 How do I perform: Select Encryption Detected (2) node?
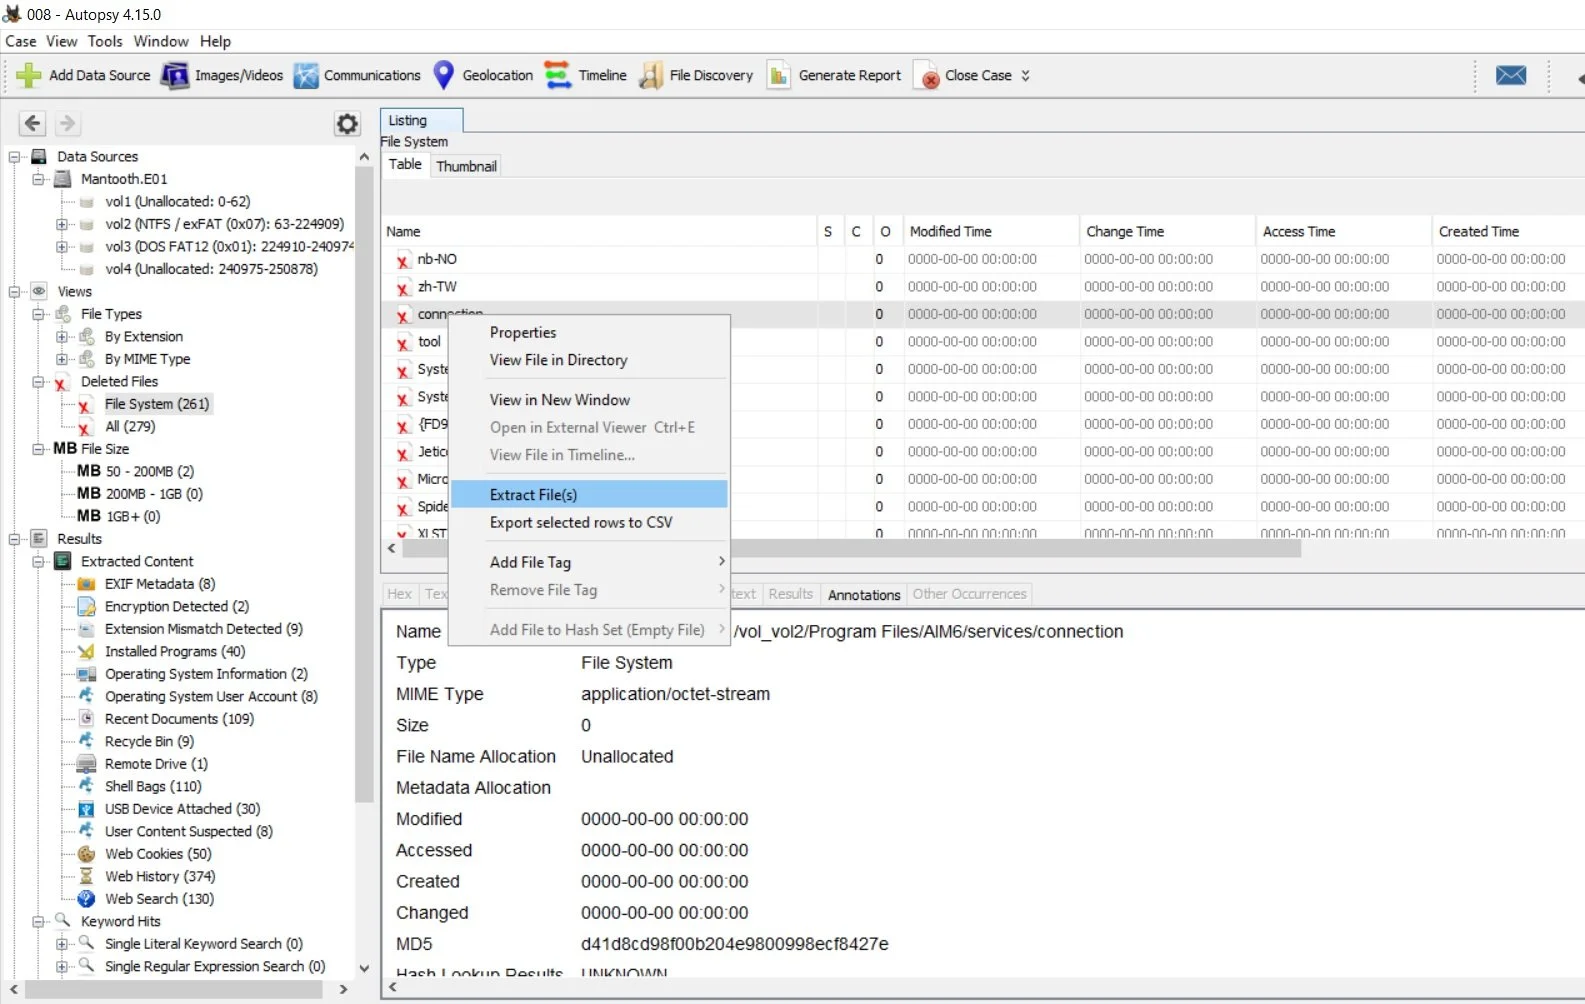[x=177, y=607]
